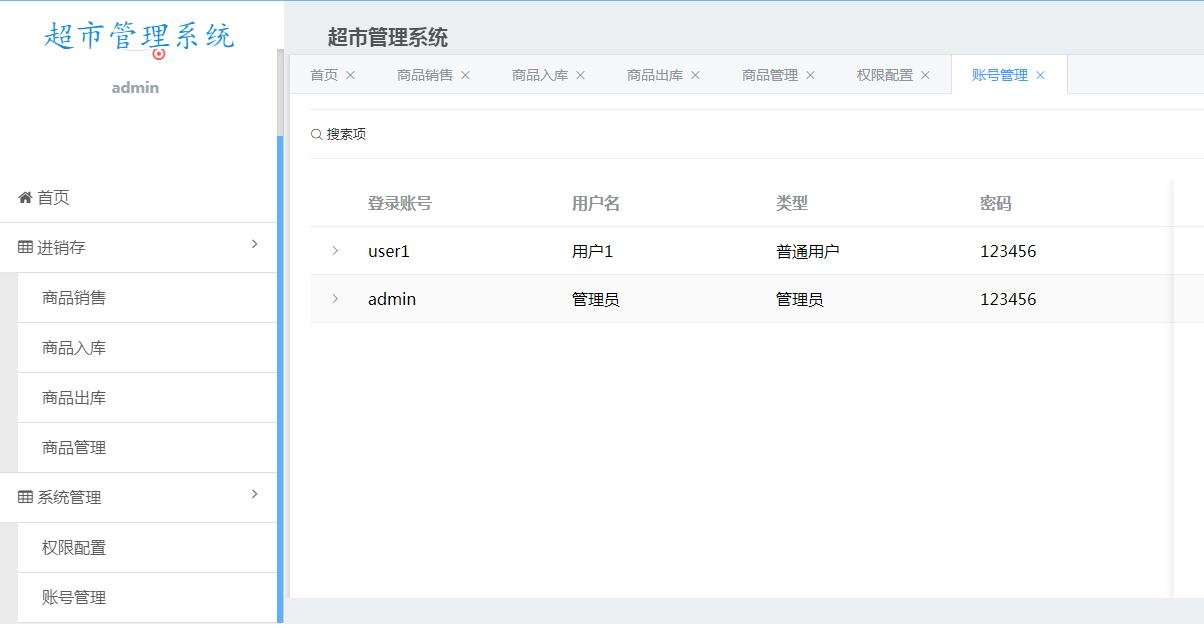Viewport: 1204px width, 628px height.
Task: Close the 权限配置 tab
Action: 925,75
